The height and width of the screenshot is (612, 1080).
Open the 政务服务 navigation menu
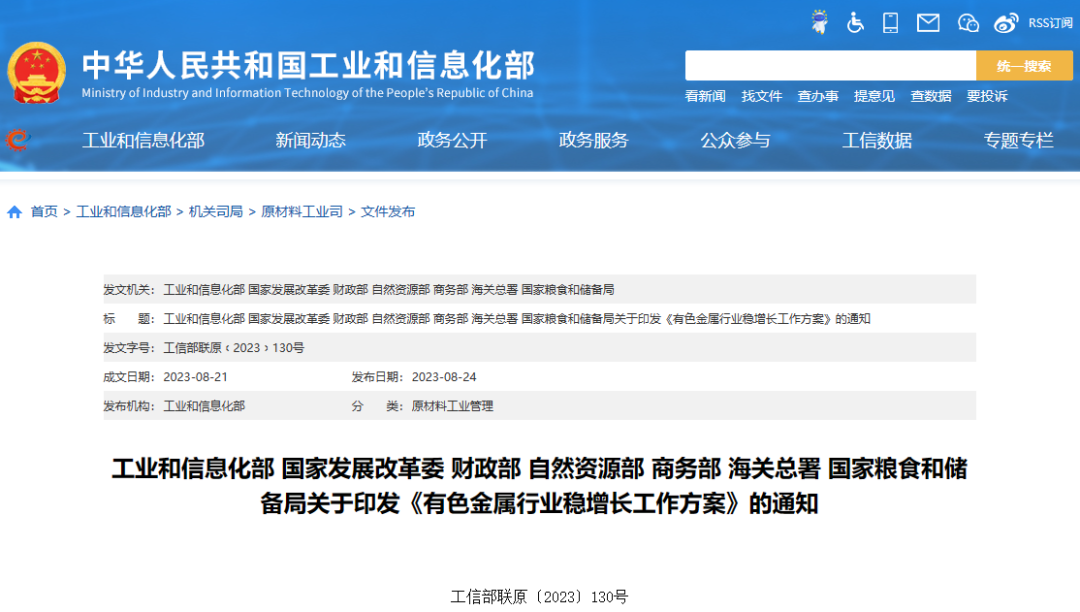click(x=594, y=140)
